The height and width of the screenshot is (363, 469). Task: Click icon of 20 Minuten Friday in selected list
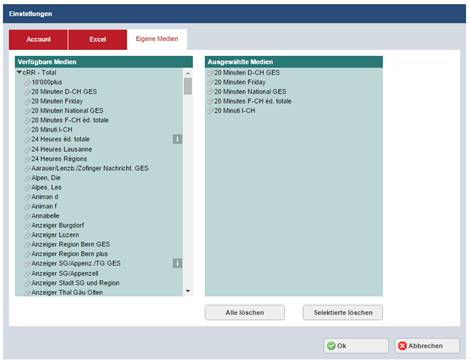pyautogui.click(x=210, y=82)
